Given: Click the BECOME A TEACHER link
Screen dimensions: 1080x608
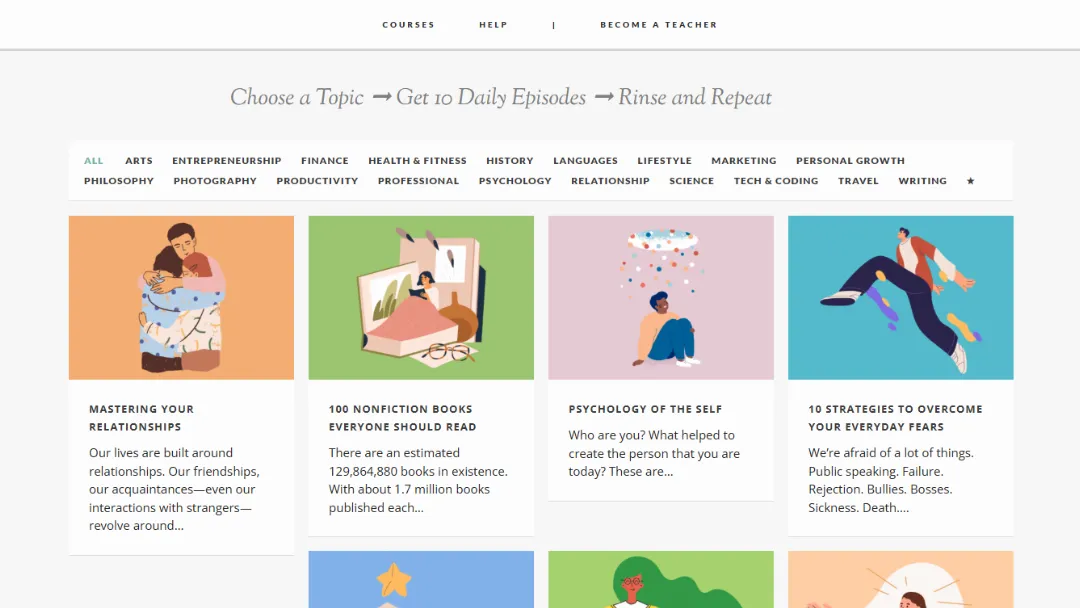Looking at the screenshot, I should 658,24.
